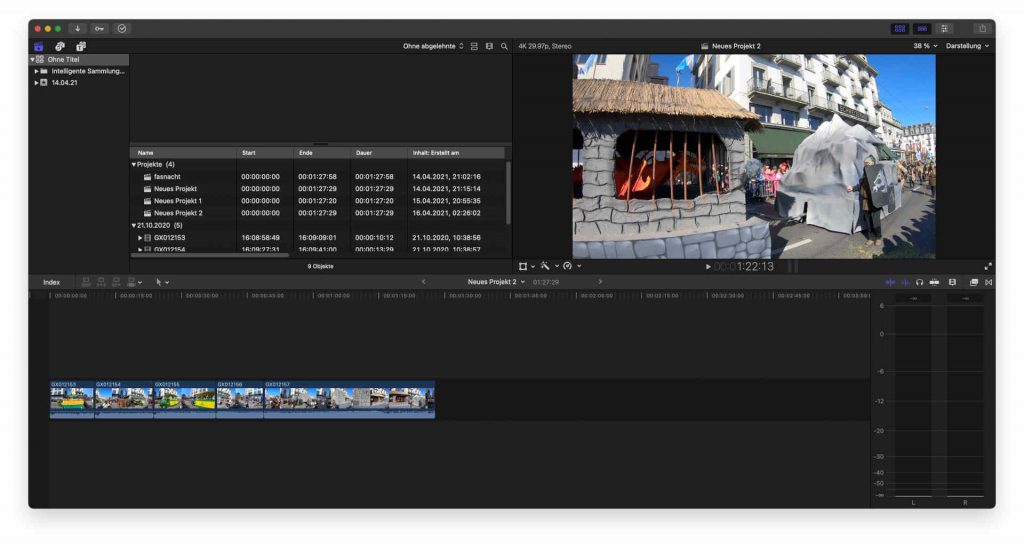Image resolution: width=1024 pixels, height=546 pixels.
Task: Collapse the Ohne Titel library
Action: (33, 59)
